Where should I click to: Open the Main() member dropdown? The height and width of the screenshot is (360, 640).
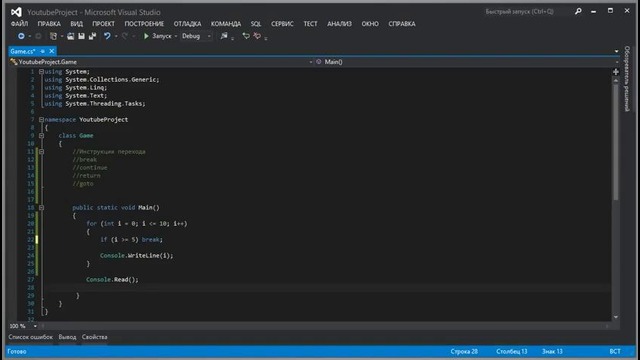(x=467, y=62)
